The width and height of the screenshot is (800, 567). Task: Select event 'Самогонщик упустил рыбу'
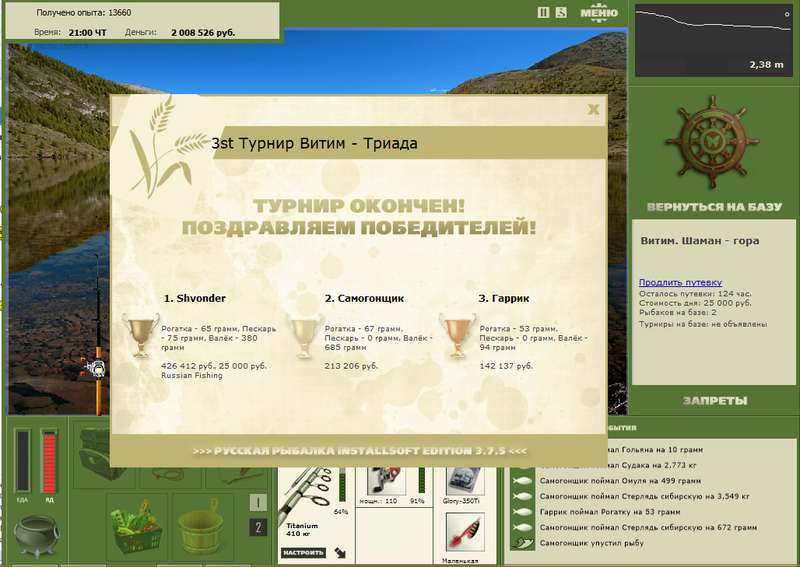(591, 544)
